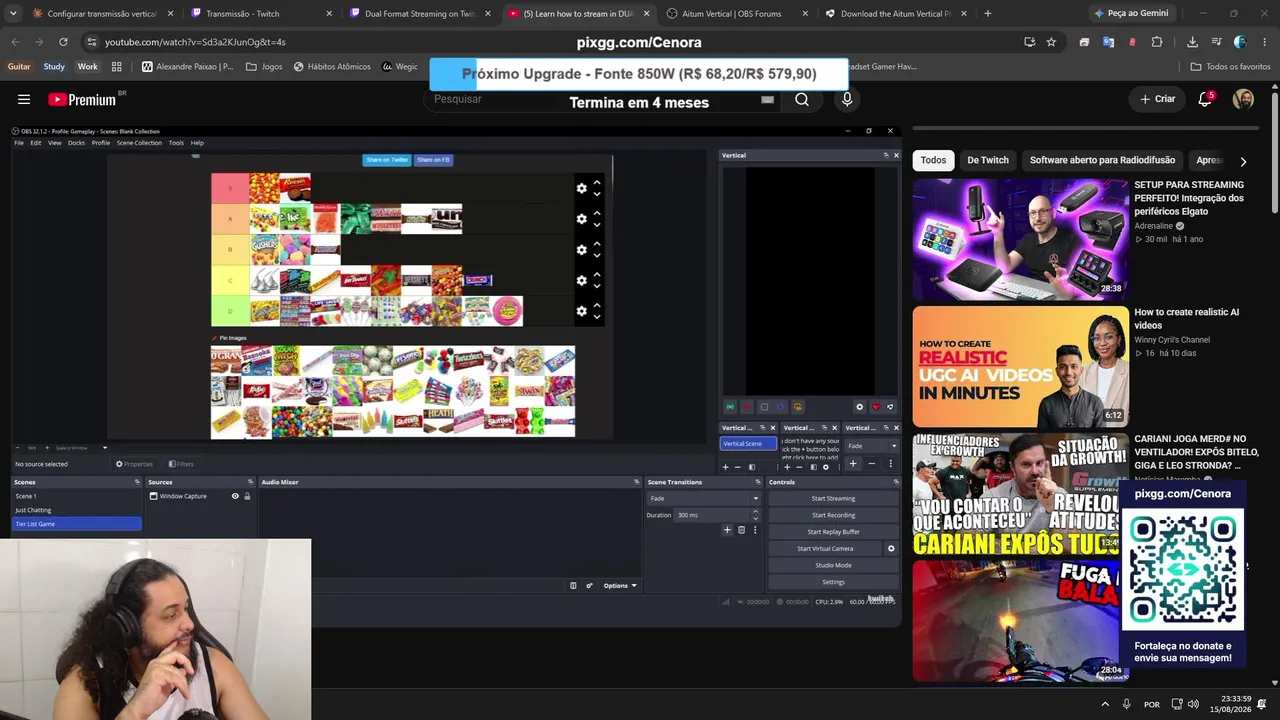1280x720 pixels.
Task: Open the OBS File menu
Action: pos(19,143)
